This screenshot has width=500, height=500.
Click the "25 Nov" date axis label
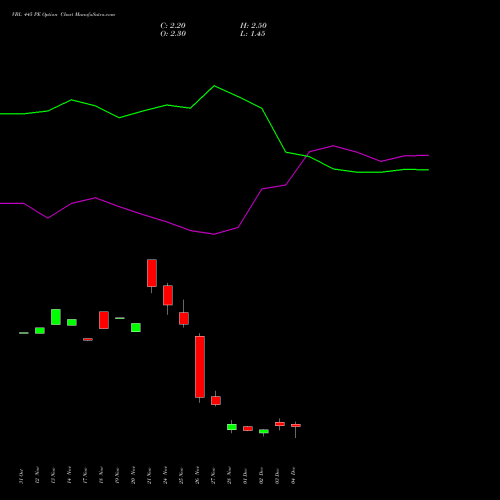(181, 475)
